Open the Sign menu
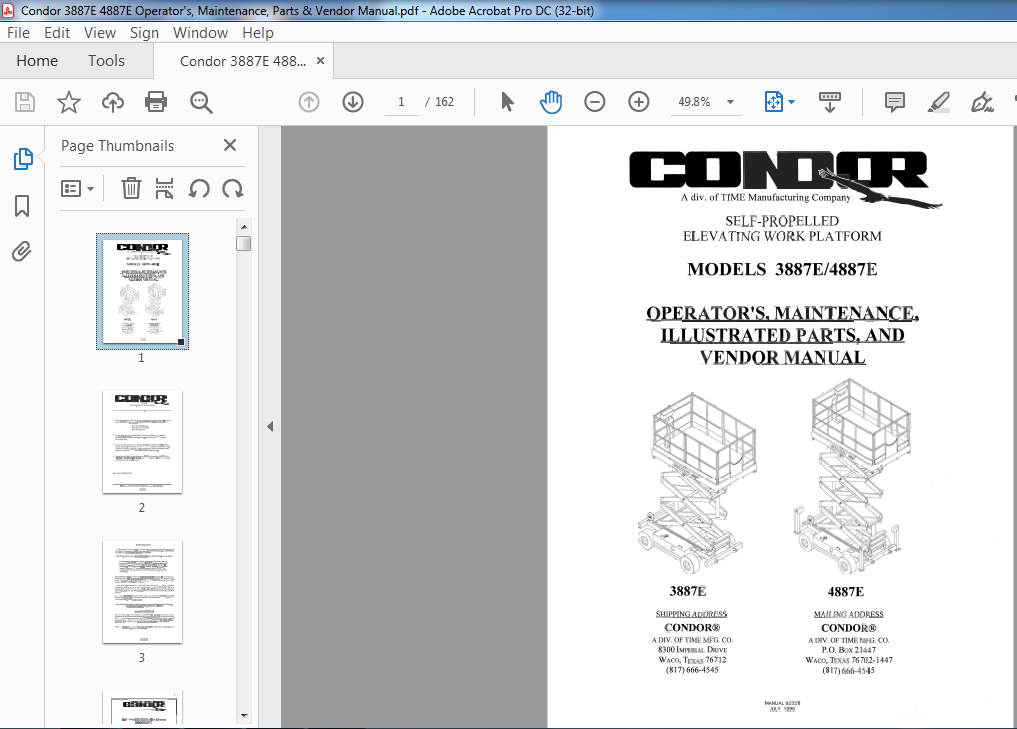Screen dimensions: 1017x729 tap(144, 32)
